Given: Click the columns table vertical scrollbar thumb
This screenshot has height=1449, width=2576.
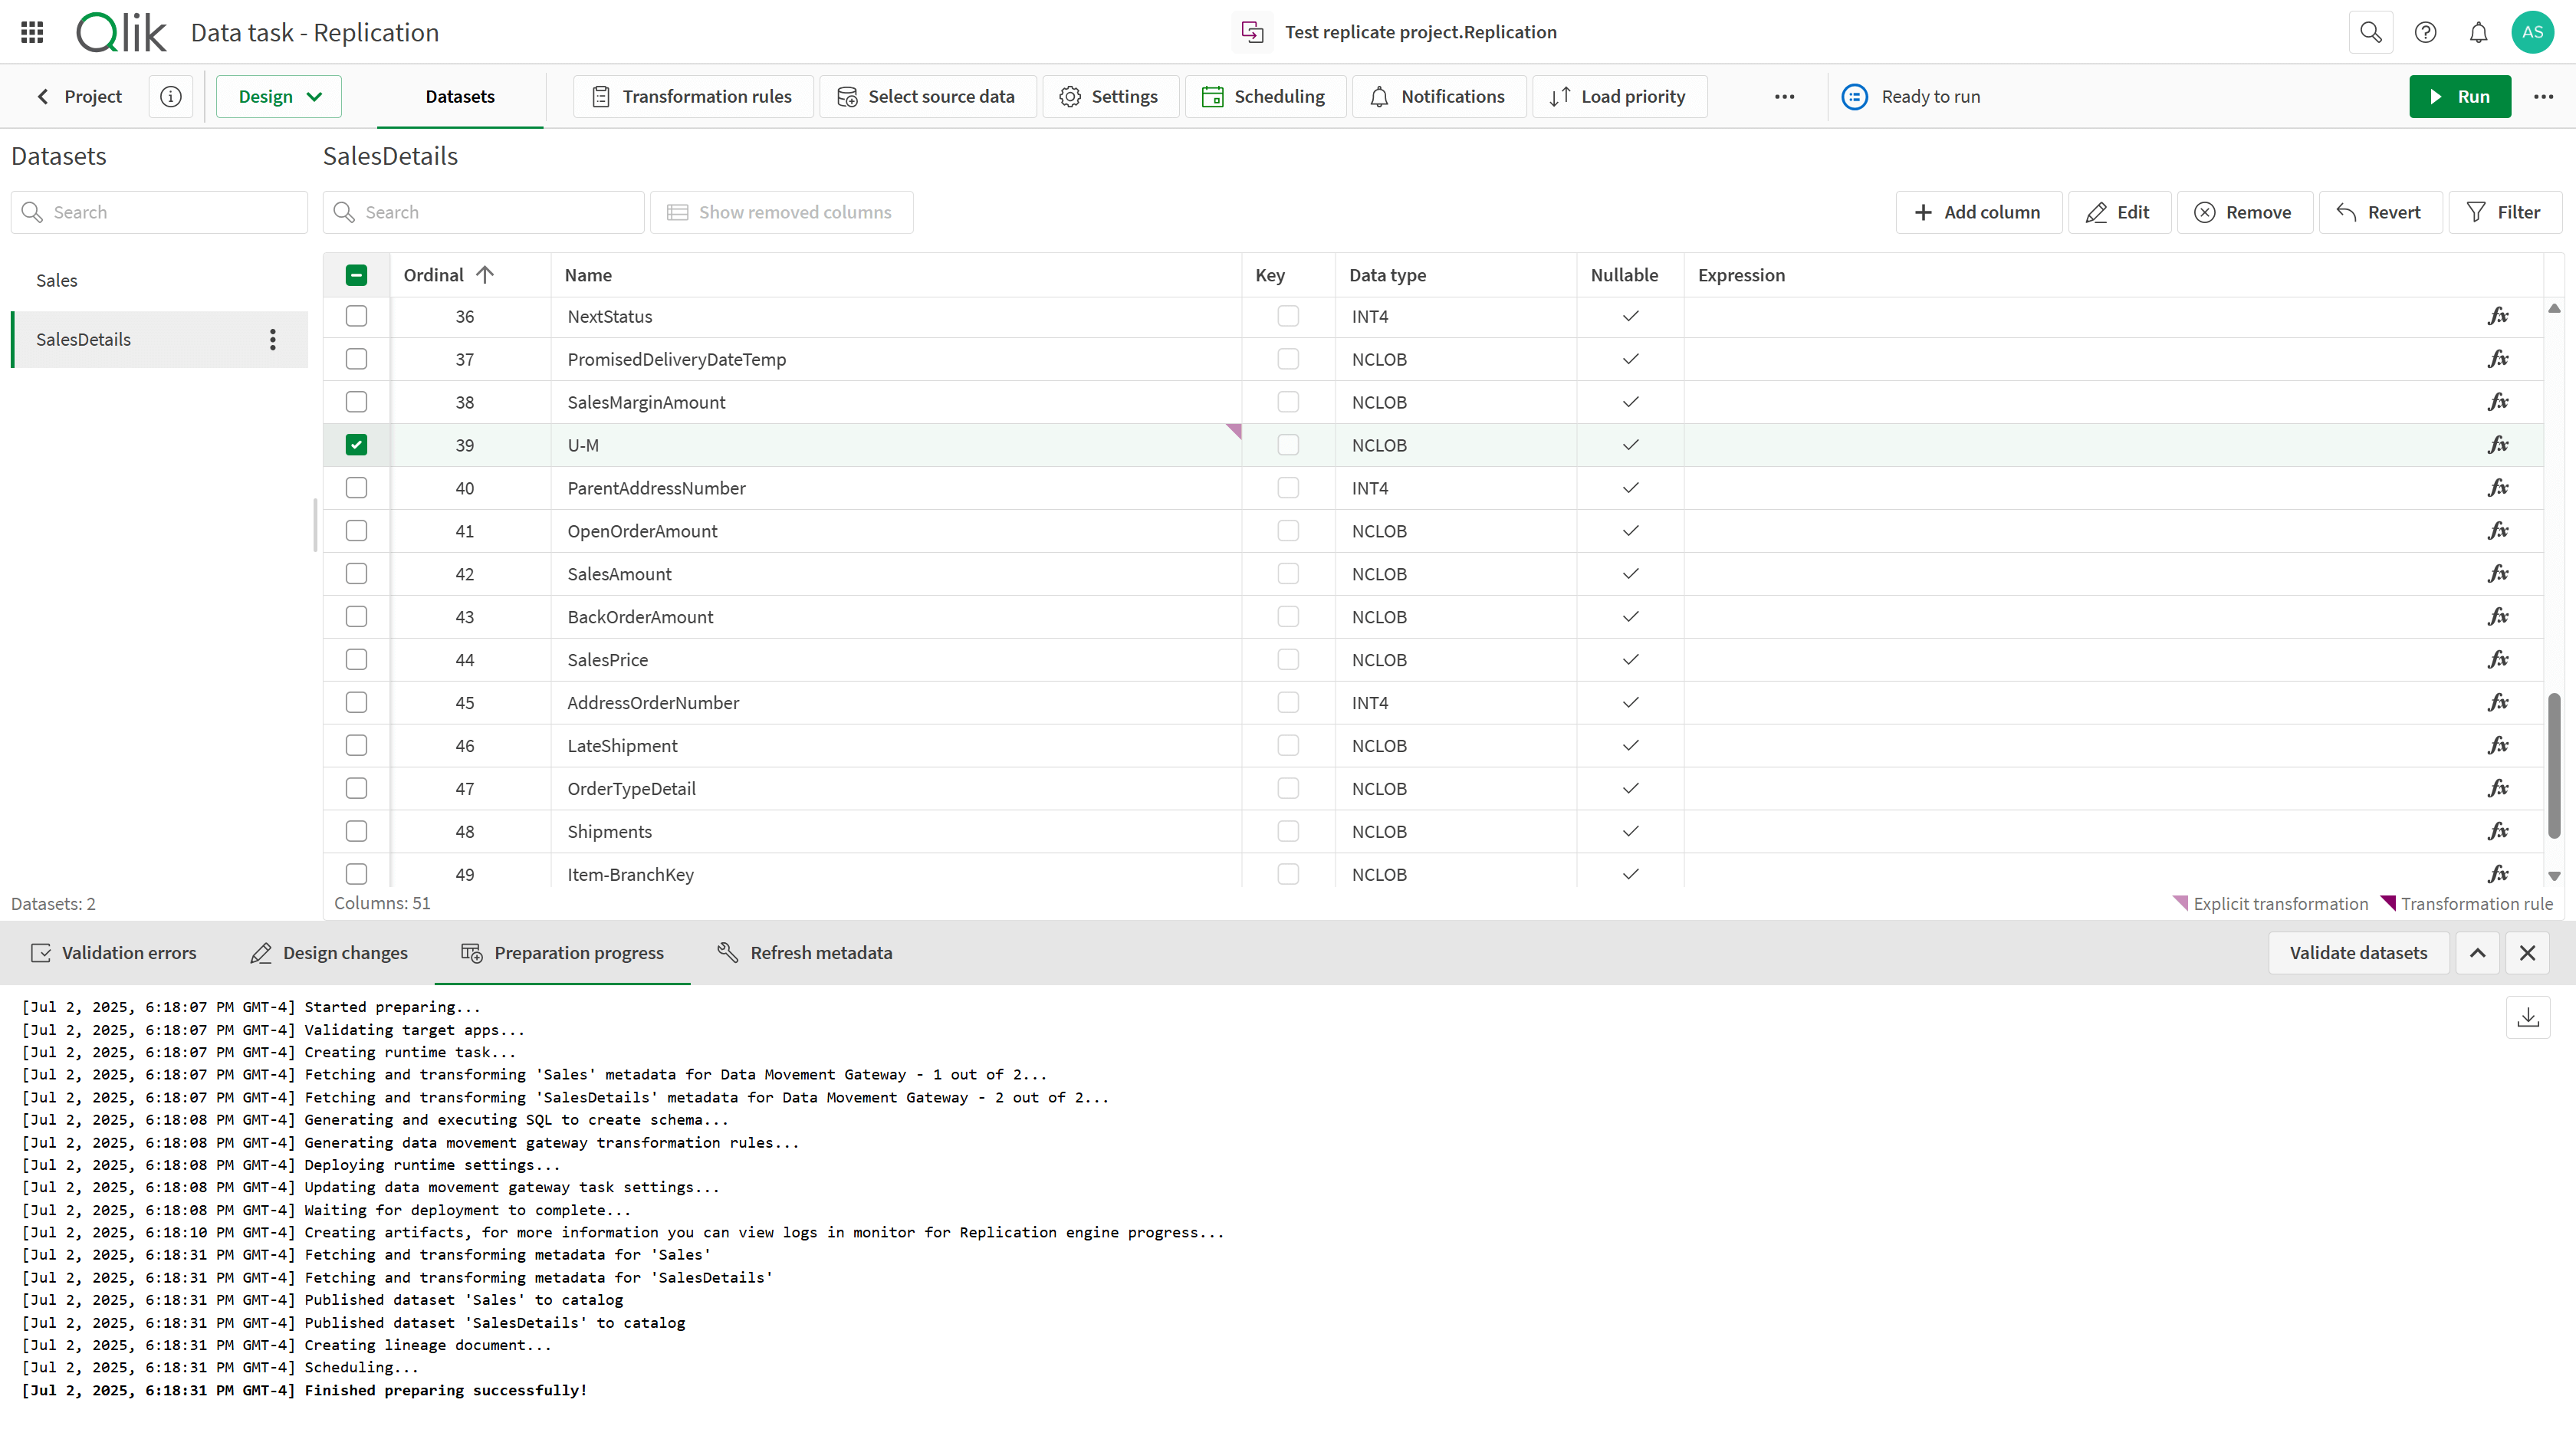Looking at the screenshot, I should (x=2553, y=765).
